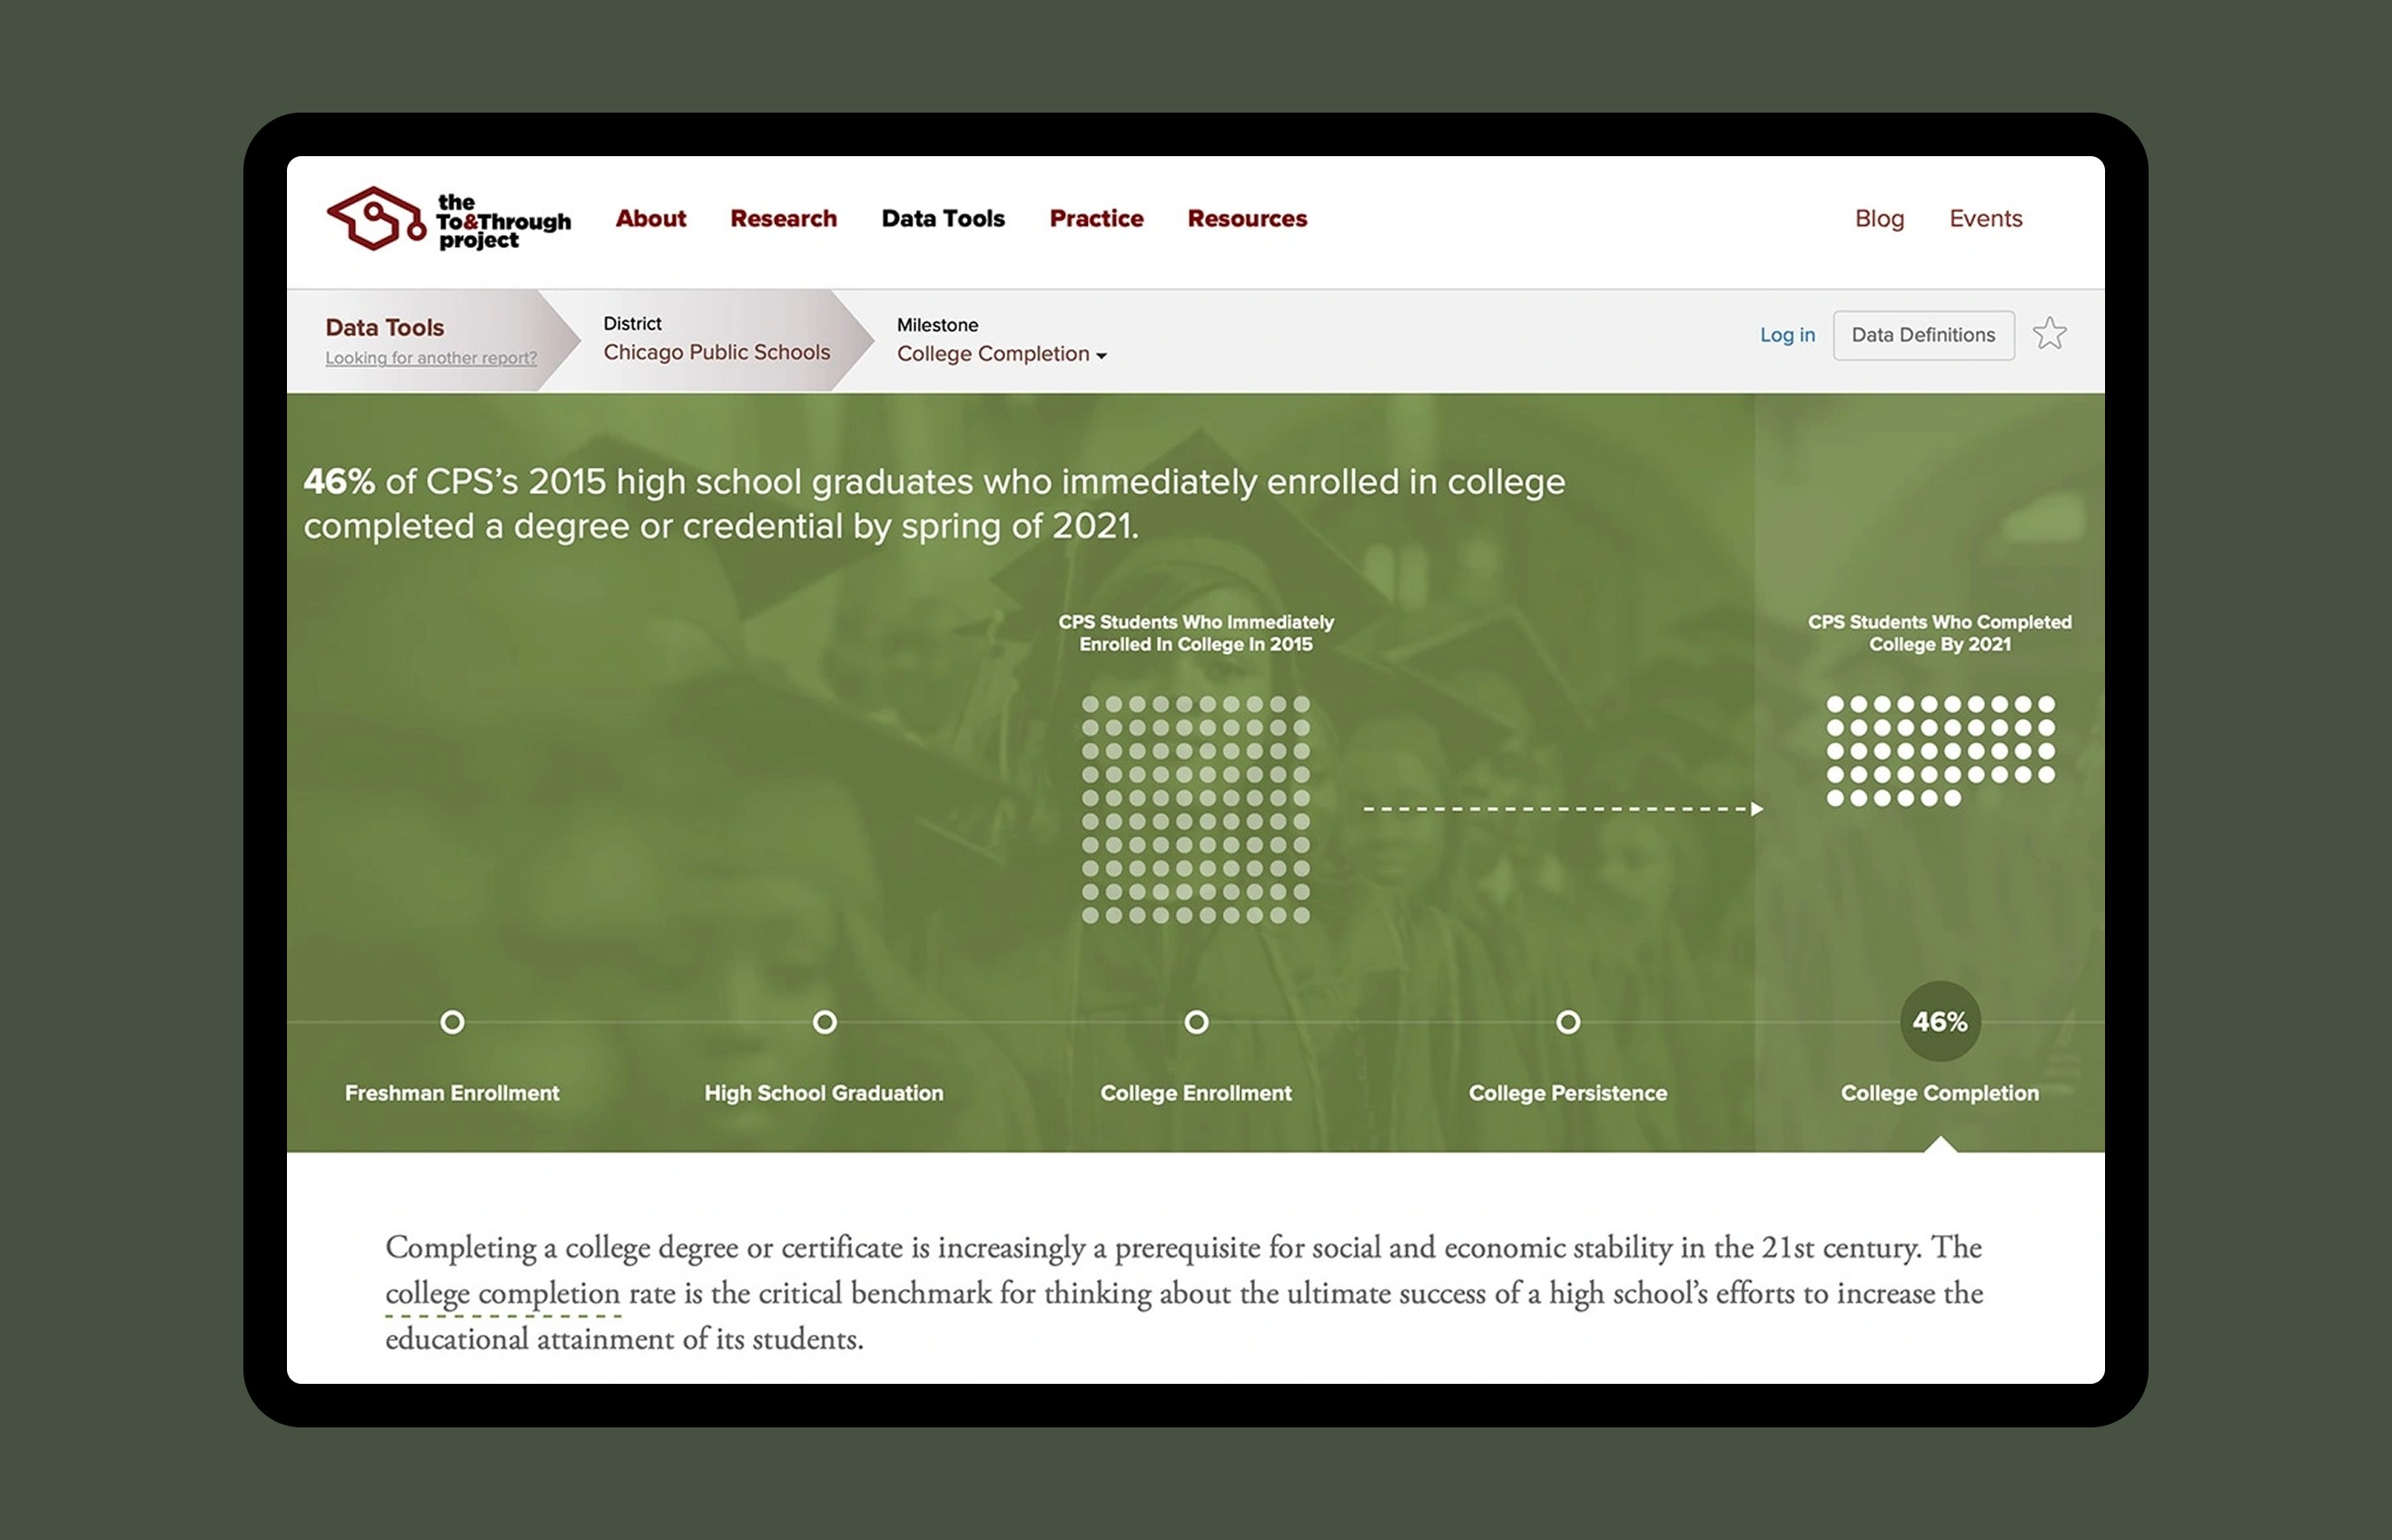Visit the Blog link
The height and width of the screenshot is (1540, 2392).
point(1879,219)
